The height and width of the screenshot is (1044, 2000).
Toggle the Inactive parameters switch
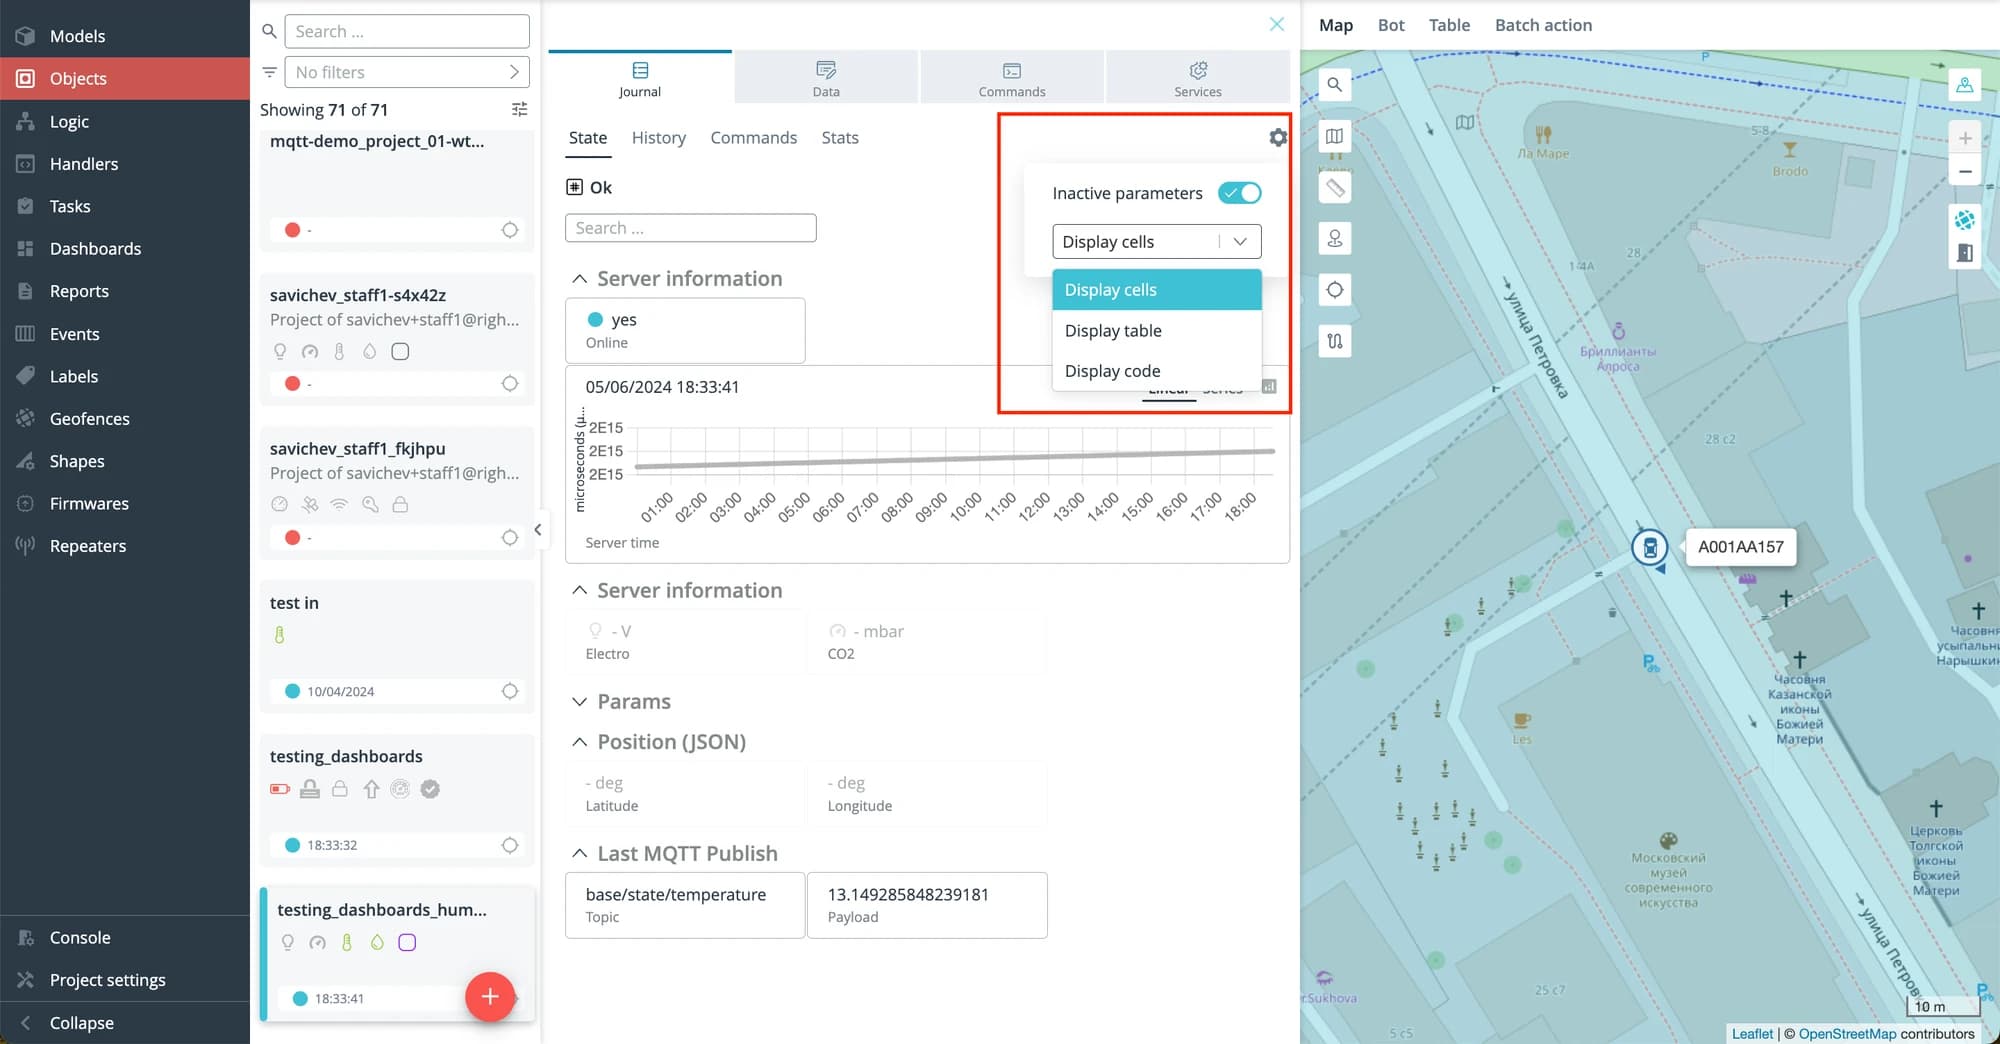[x=1239, y=193]
